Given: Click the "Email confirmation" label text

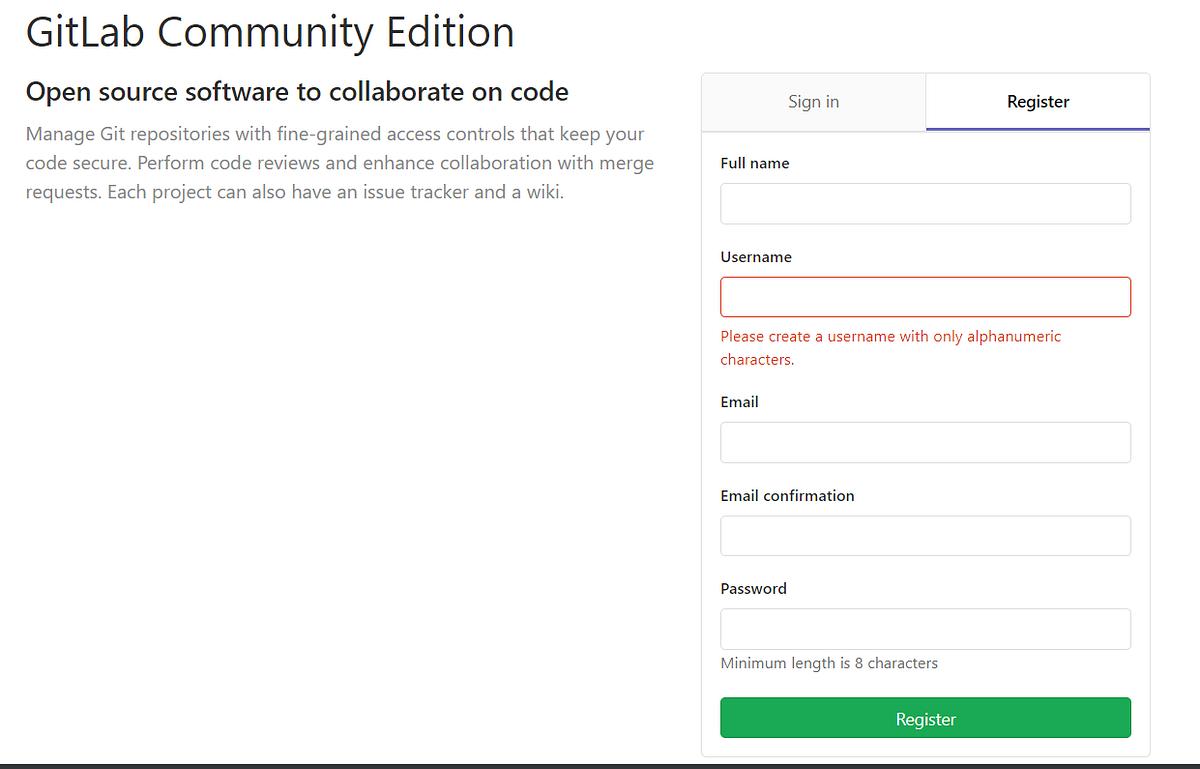Looking at the screenshot, I should tap(787, 496).
